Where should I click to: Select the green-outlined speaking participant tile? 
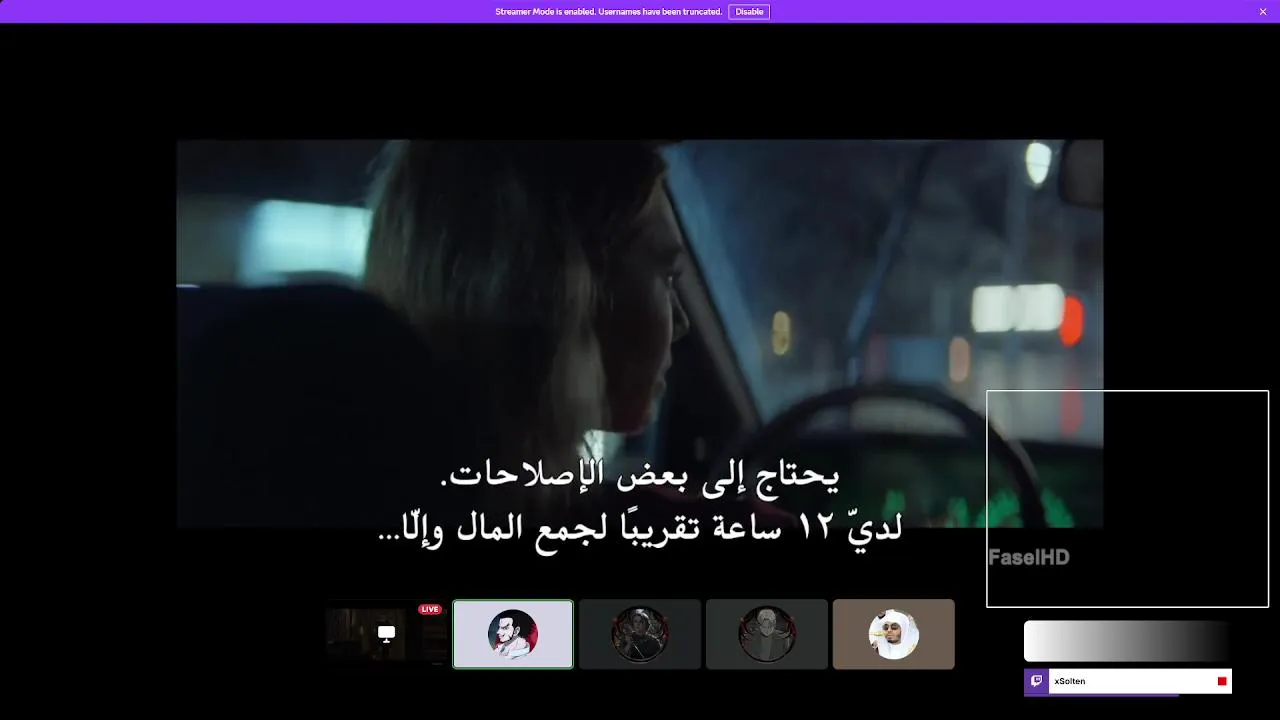513,634
